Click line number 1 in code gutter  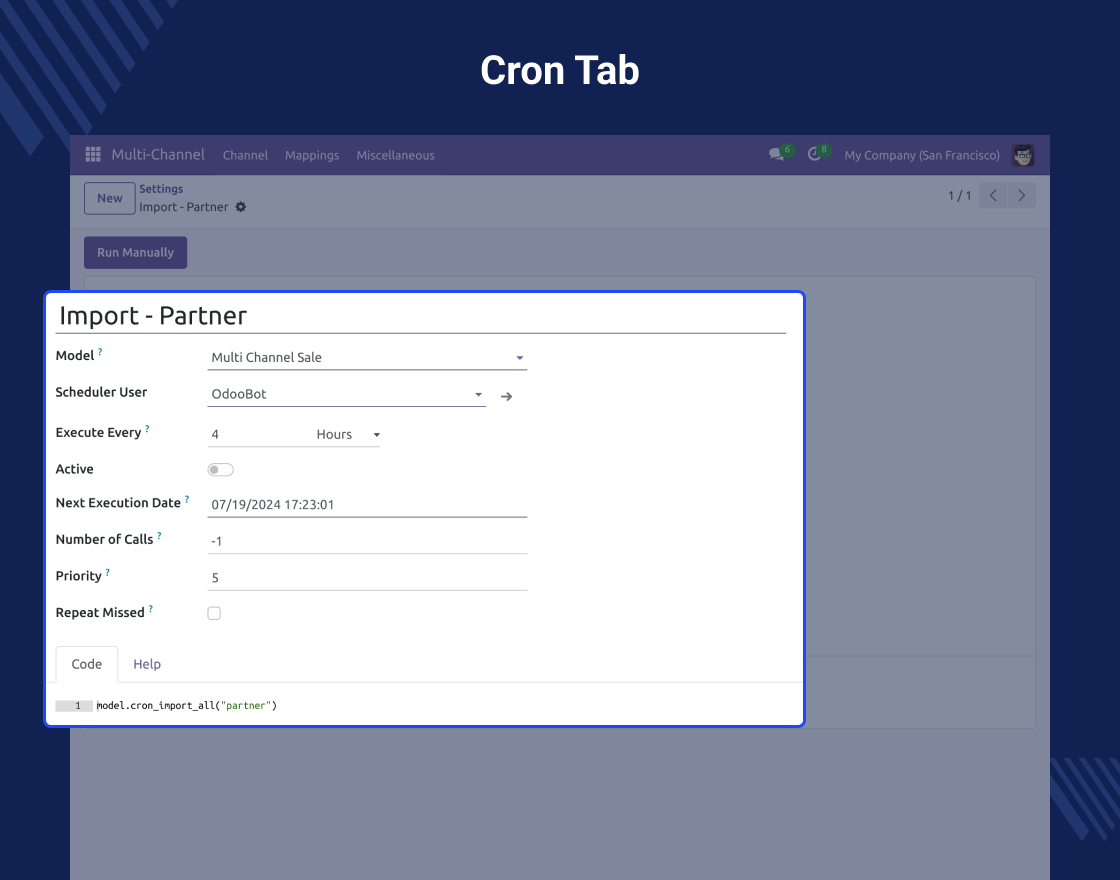click(x=78, y=706)
